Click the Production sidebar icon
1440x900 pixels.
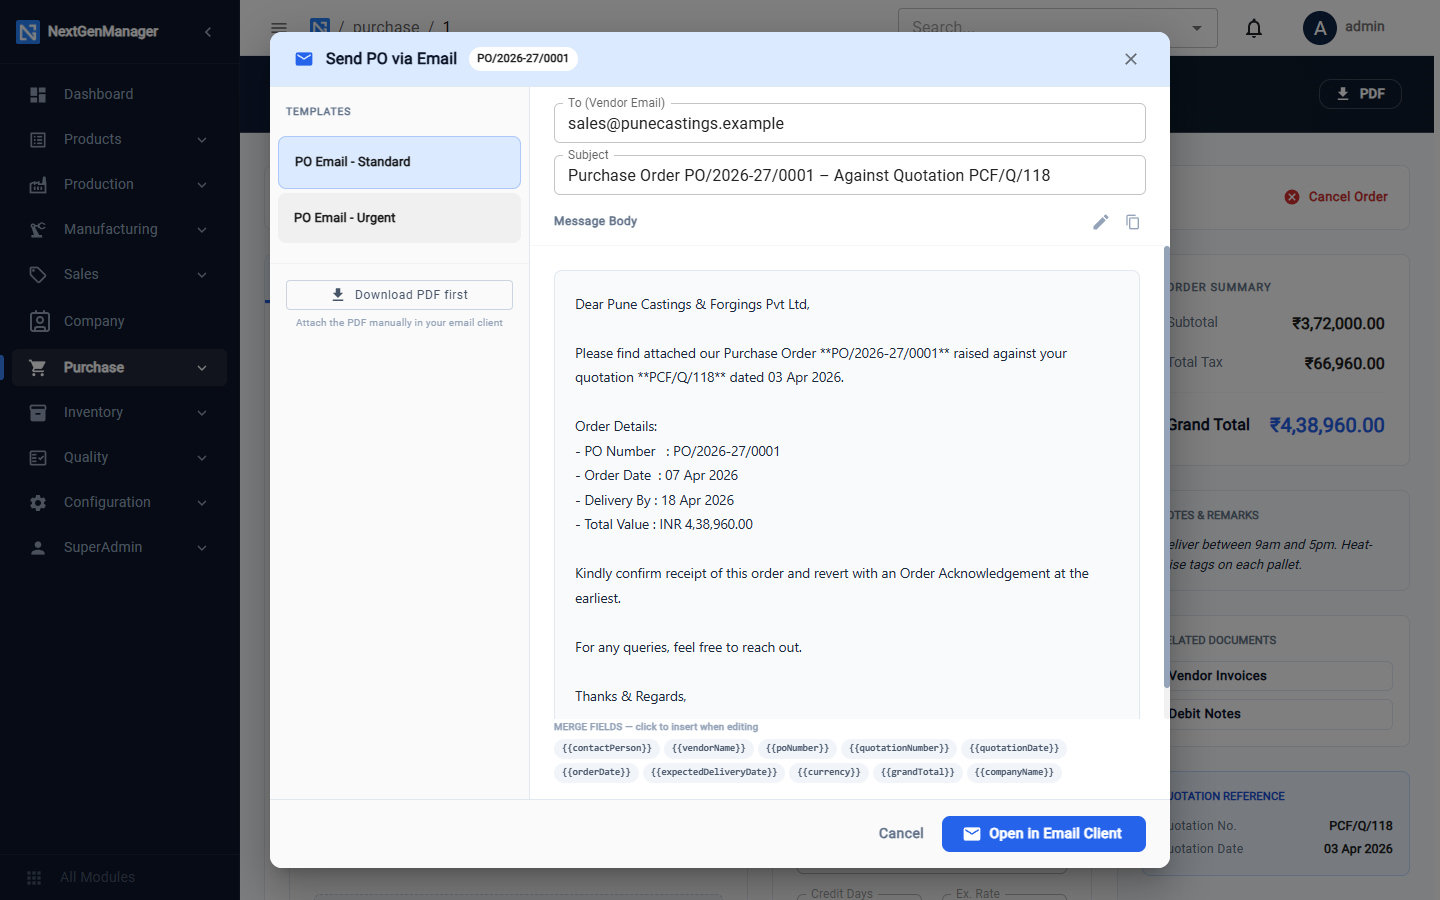pyautogui.click(x=38, y=185)
